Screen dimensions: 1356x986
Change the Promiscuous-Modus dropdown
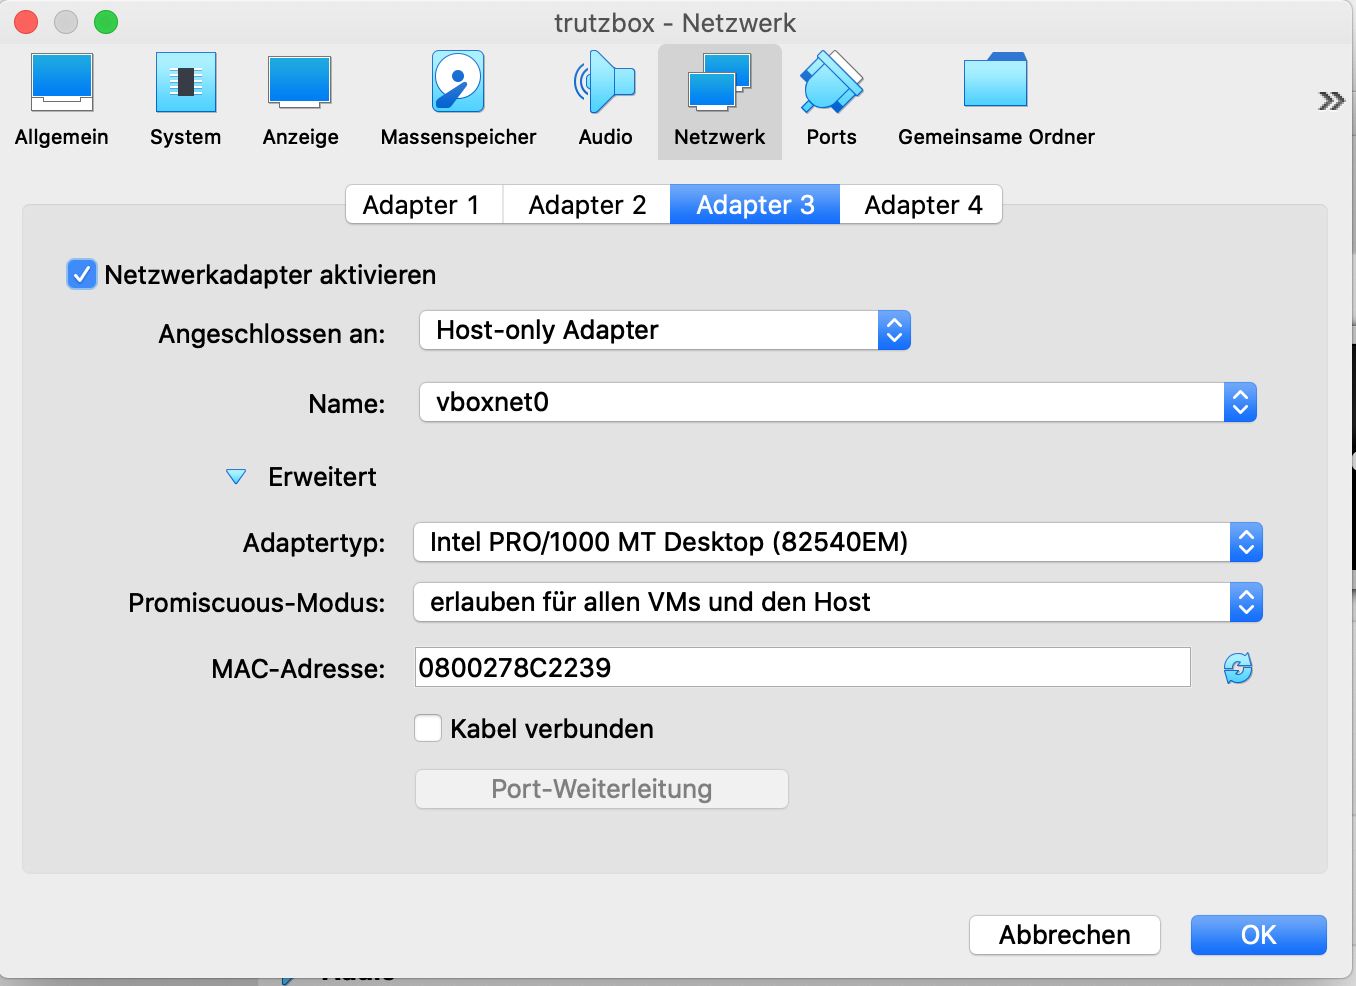tap(837, 602)
